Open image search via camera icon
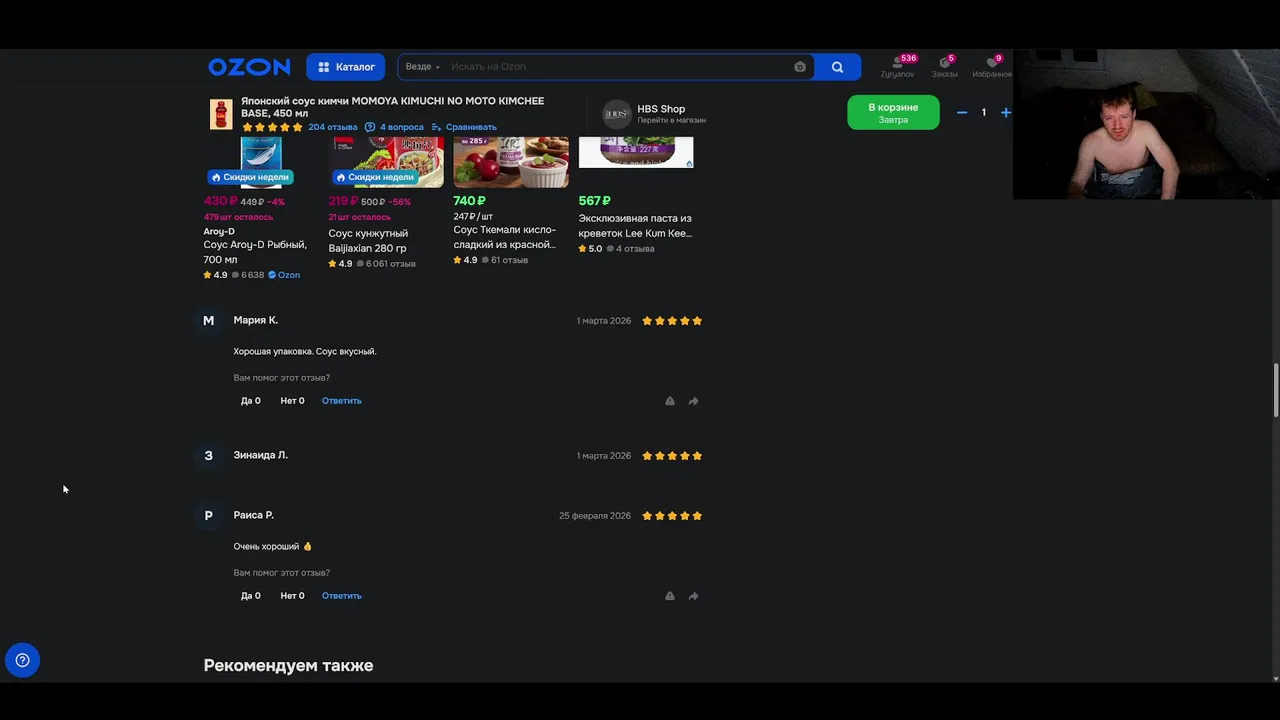 (x=800, y=67)
